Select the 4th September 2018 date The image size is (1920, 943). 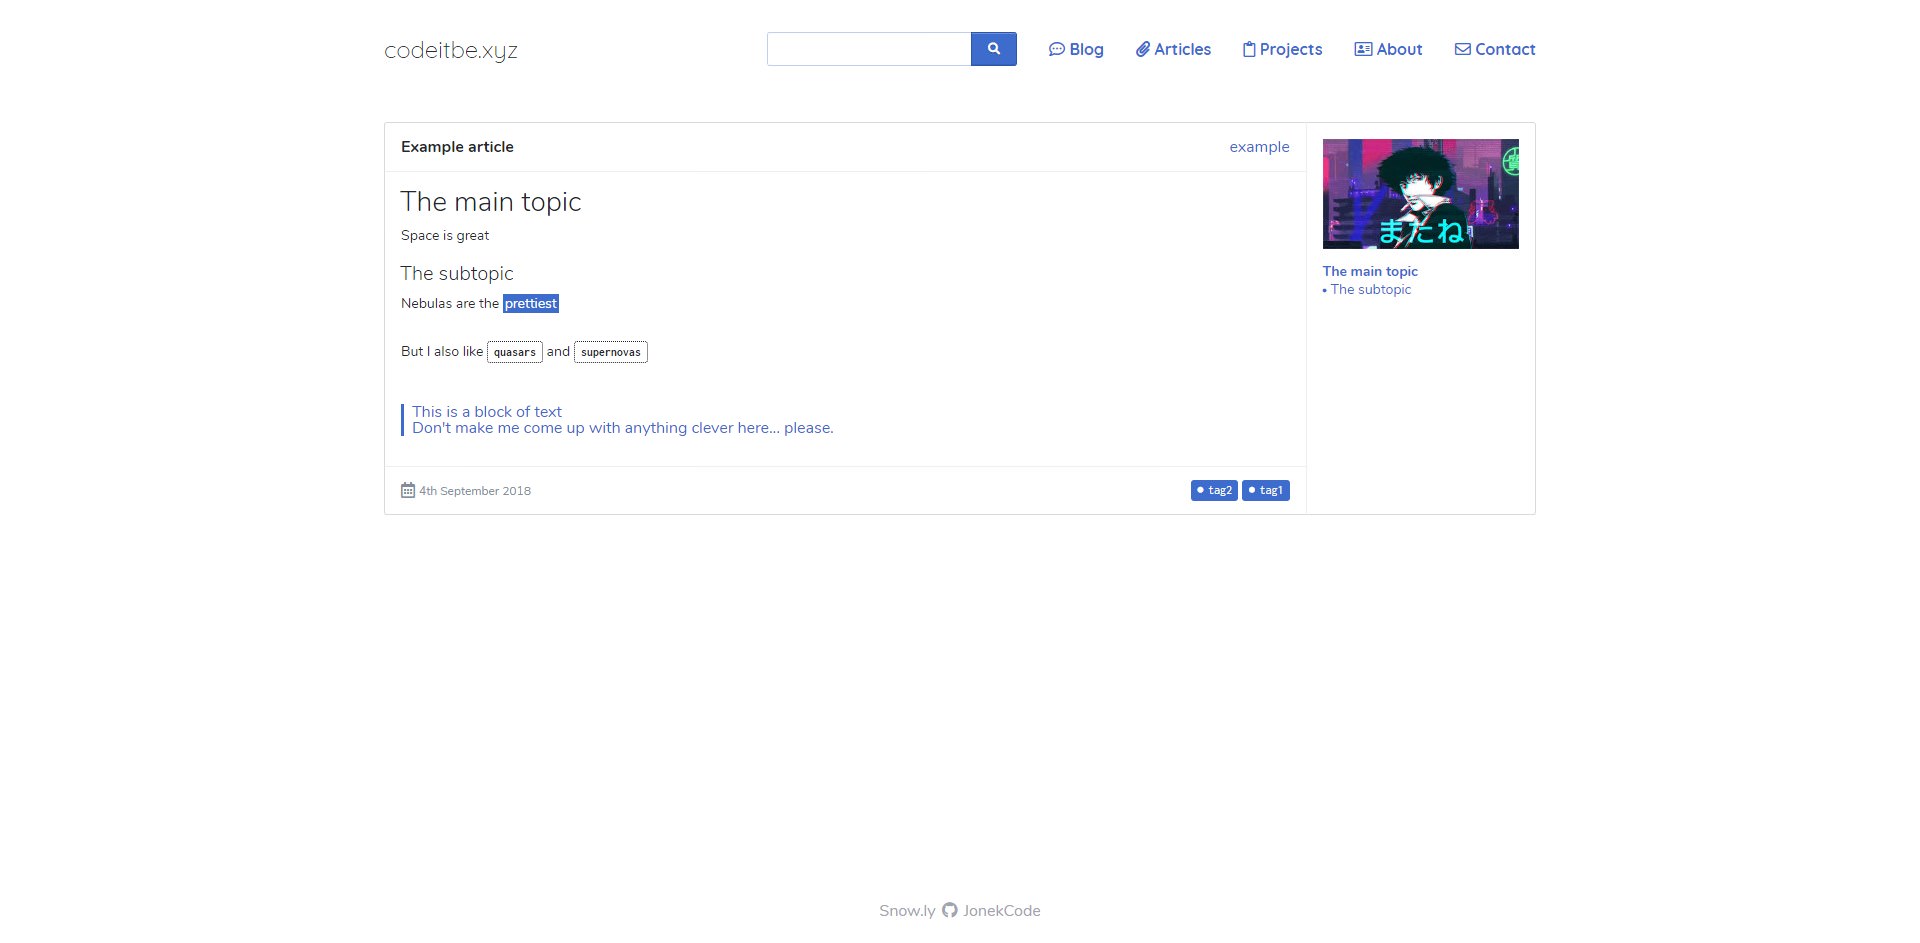pyautogui.click(x=475, y=491)
